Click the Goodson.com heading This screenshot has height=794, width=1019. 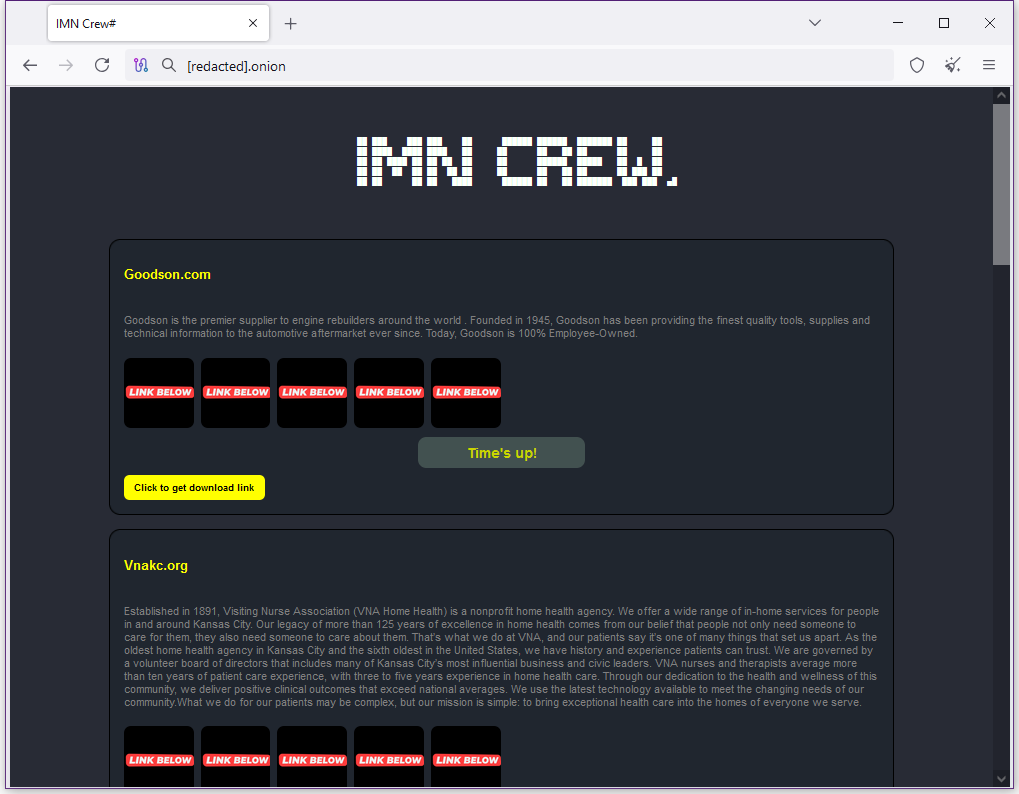click(x=167, y=274)
